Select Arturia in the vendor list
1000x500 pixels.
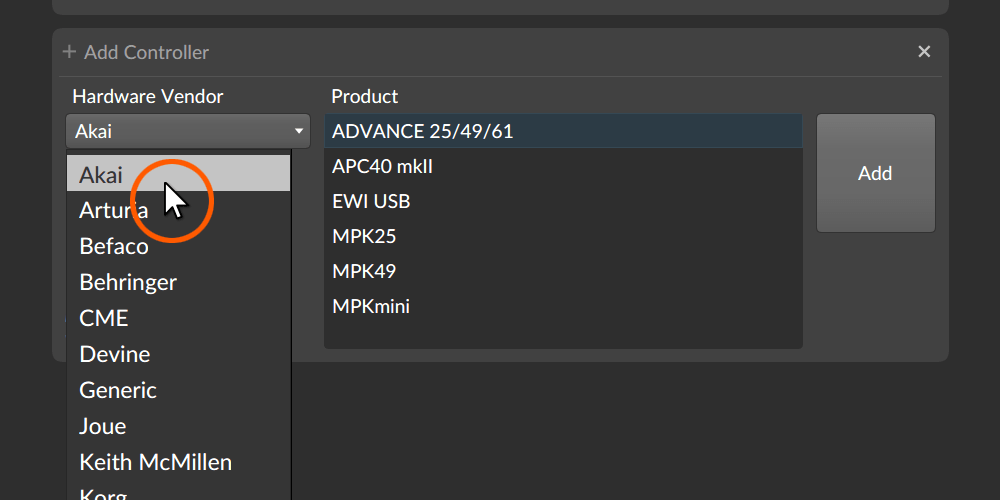(x=179, y=210)
